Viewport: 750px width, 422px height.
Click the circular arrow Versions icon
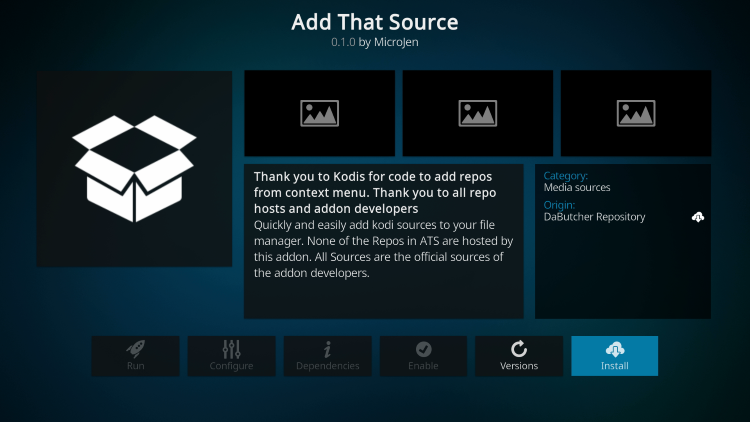click(x=519, y=348)
